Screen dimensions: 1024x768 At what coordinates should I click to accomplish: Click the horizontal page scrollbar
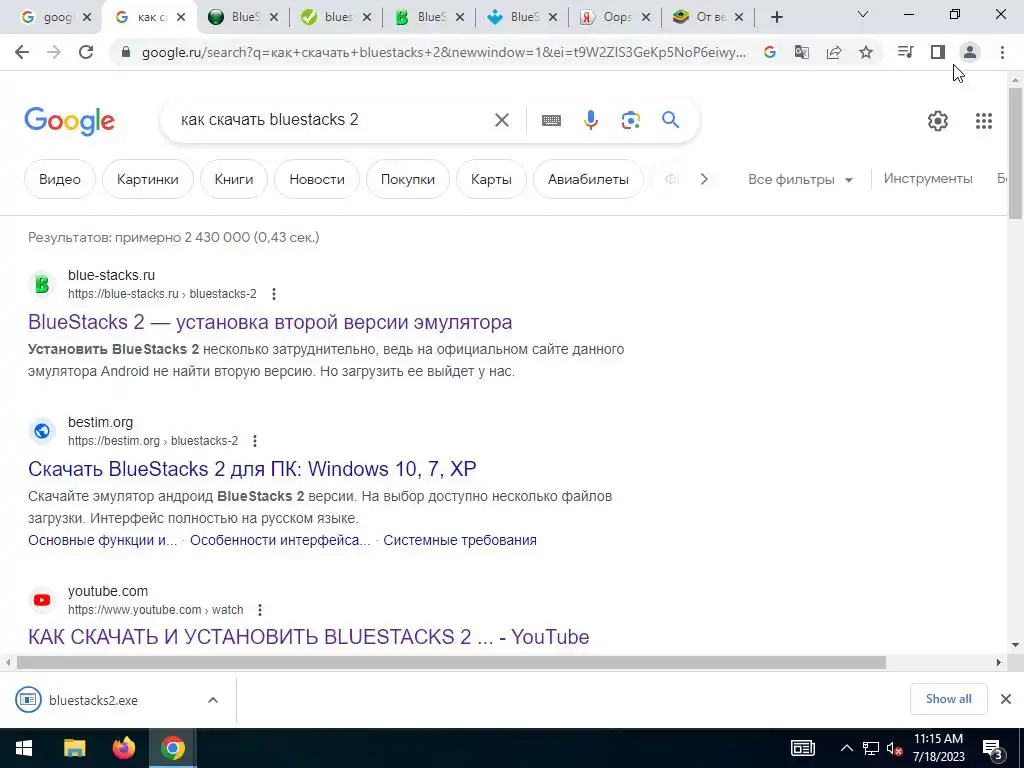(x=451, y=662)
